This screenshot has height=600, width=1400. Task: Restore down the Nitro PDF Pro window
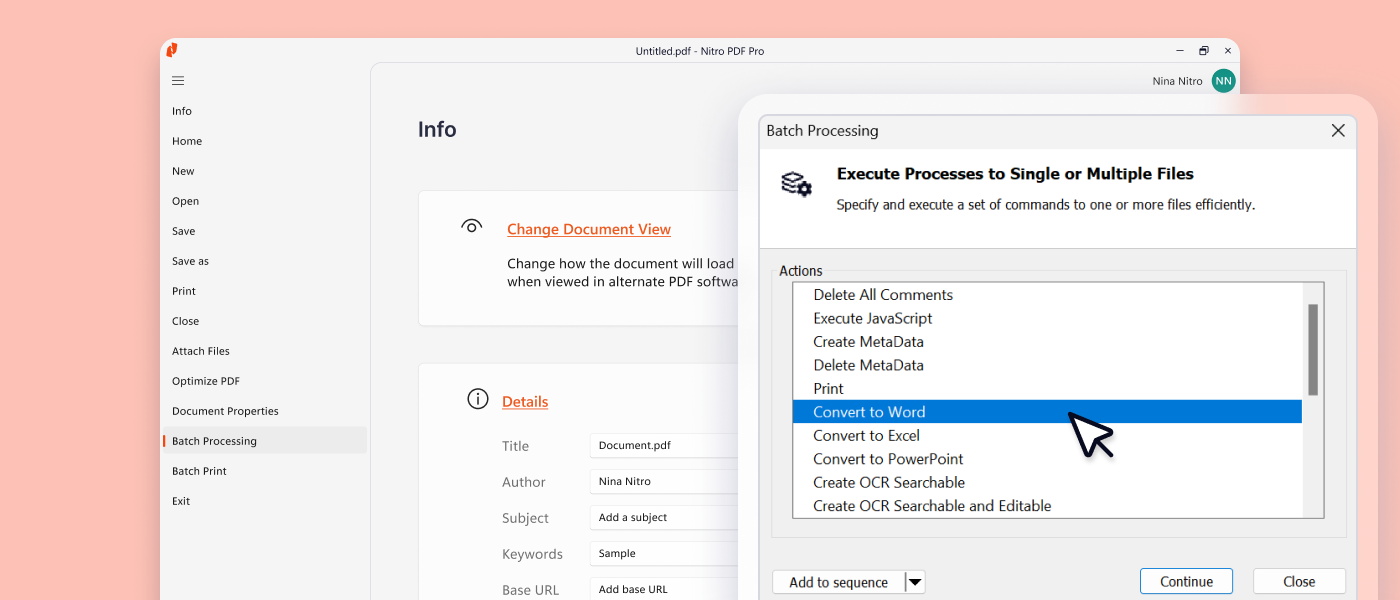(1203, 51)
